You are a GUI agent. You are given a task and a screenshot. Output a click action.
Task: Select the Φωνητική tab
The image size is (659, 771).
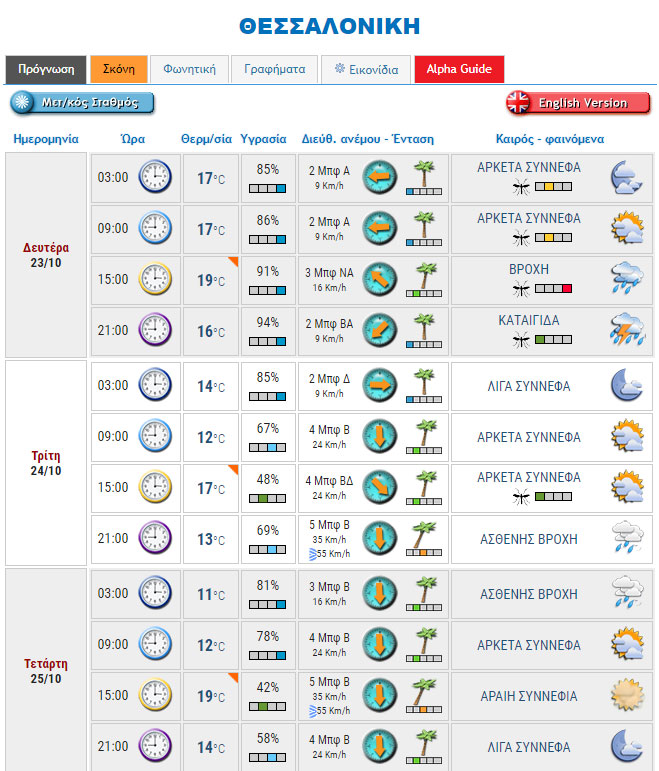pyautogui.click(x=190, y=69)
